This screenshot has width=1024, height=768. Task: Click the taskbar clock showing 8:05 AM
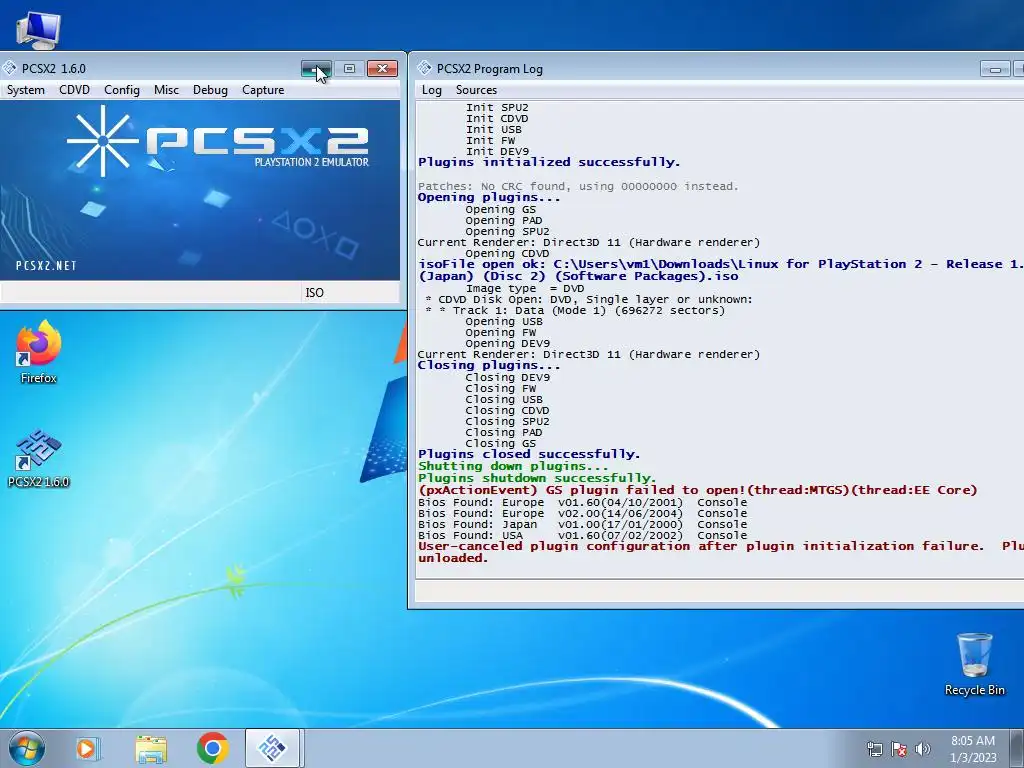point(972,749)
